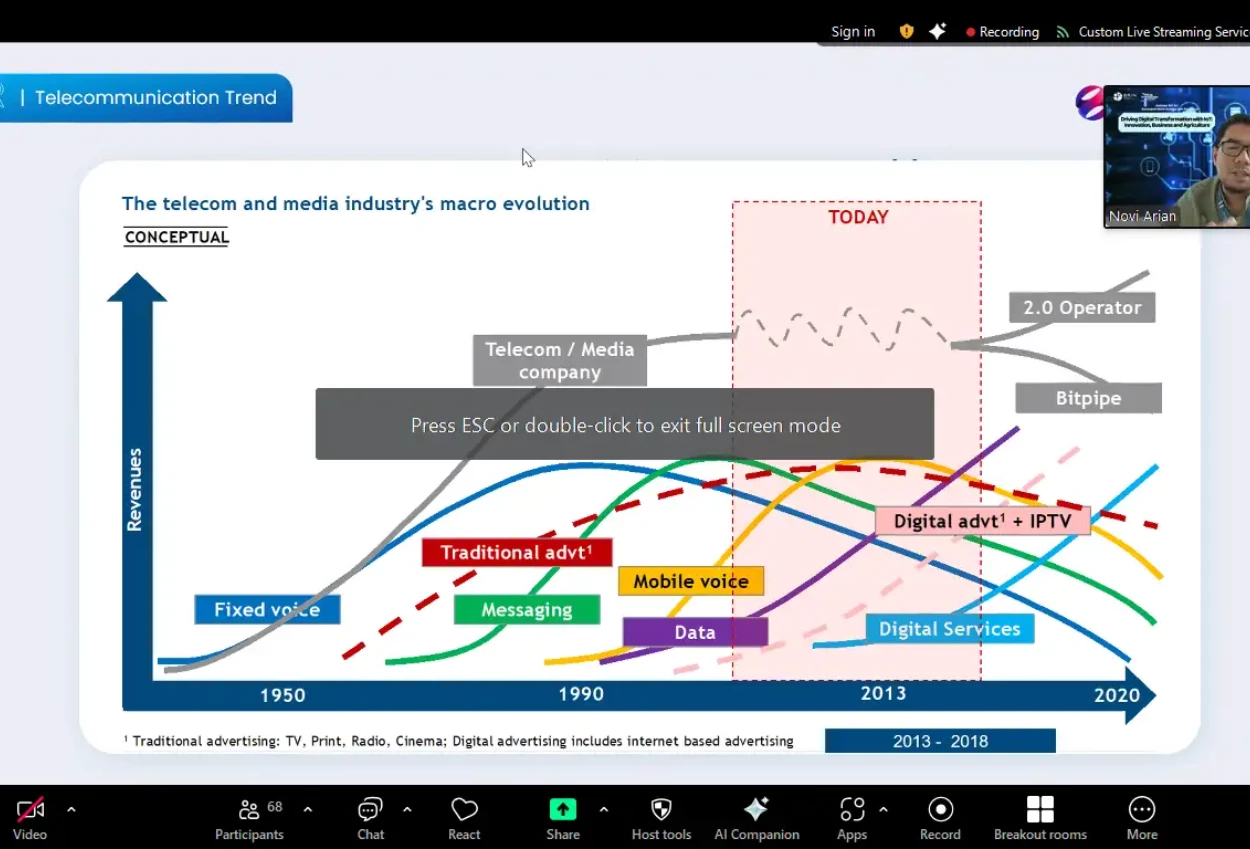
Task: Click the yellow 'Mobile voice' label
Action: 691,581
